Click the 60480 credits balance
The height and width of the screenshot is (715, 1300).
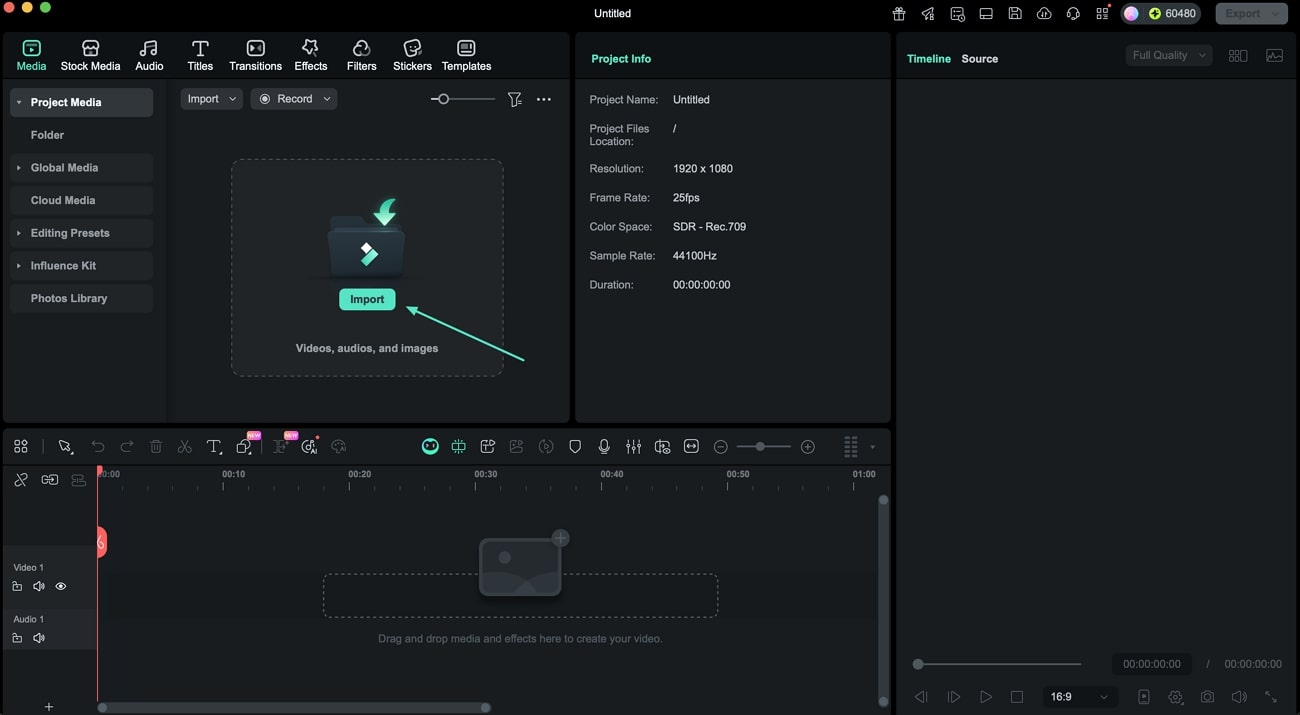1173,14
